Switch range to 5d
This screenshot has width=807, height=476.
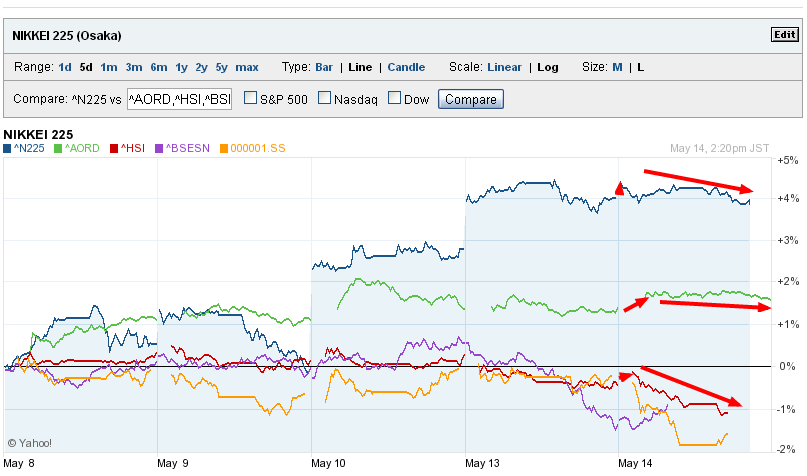point(87,68)
